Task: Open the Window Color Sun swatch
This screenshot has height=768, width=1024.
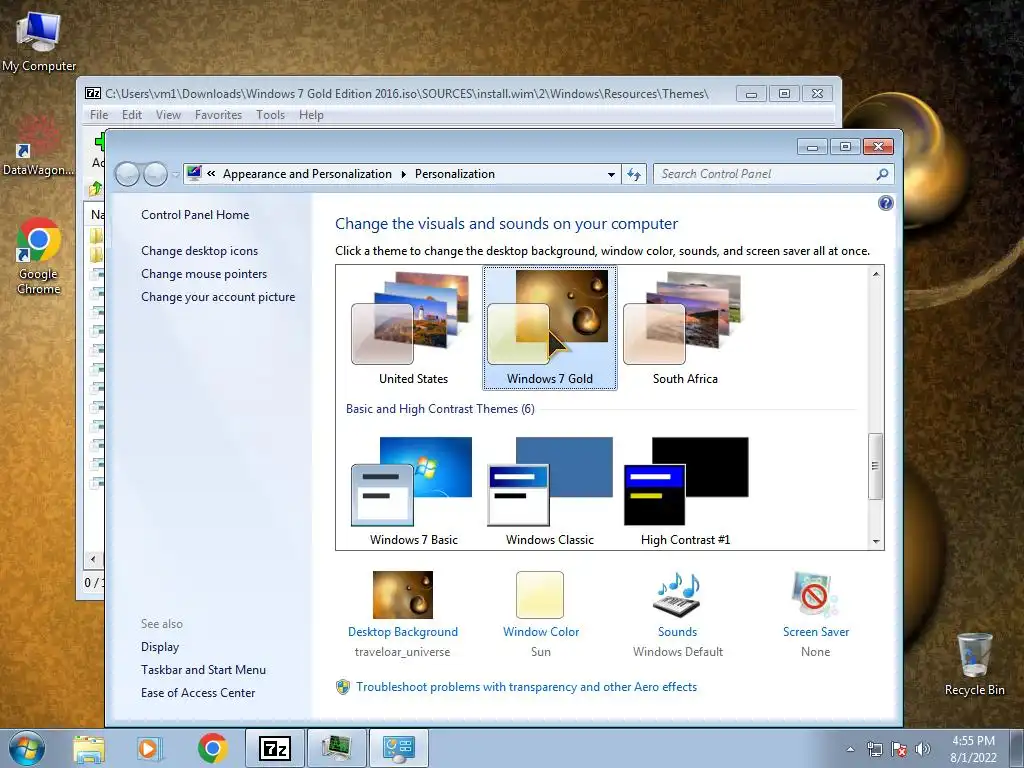Action: tap(540, 594)
